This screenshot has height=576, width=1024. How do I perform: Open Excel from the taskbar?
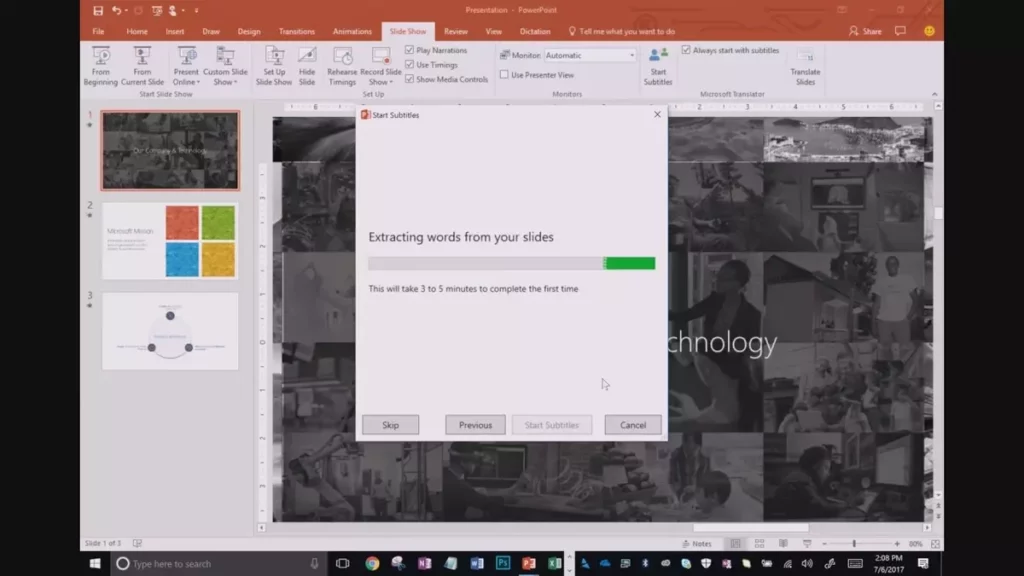[554, 563]
